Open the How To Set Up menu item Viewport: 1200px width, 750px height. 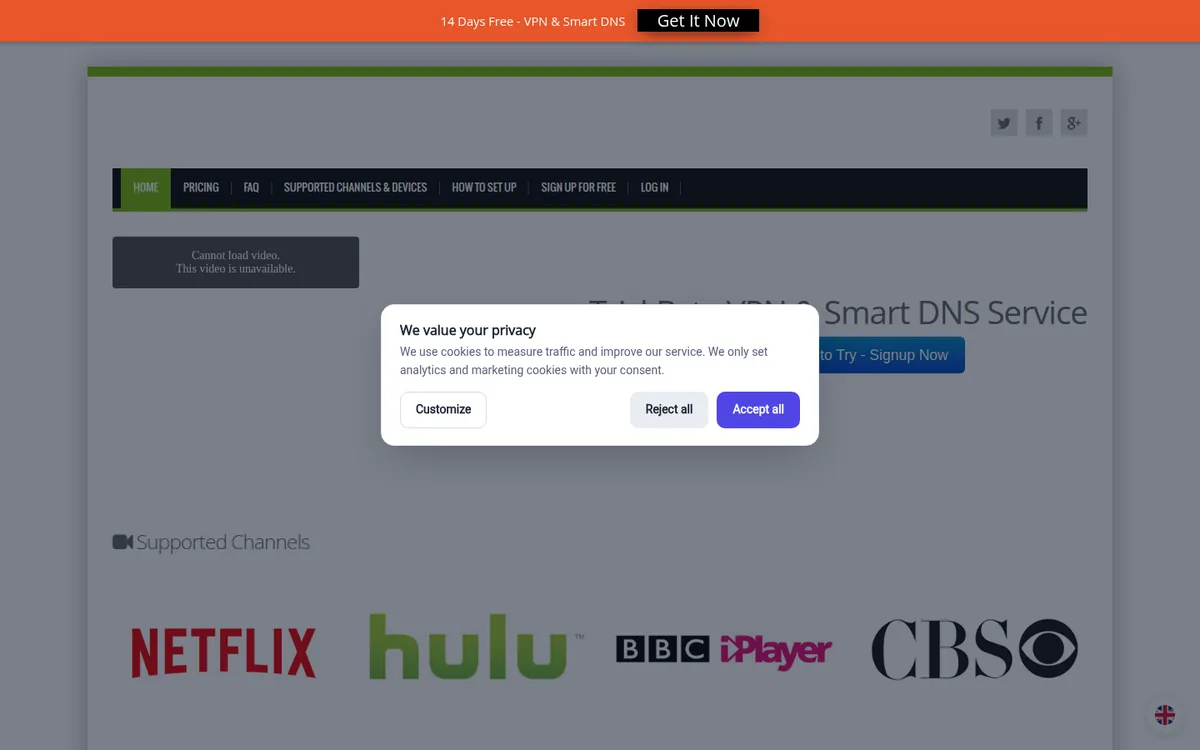click(484, 188)
